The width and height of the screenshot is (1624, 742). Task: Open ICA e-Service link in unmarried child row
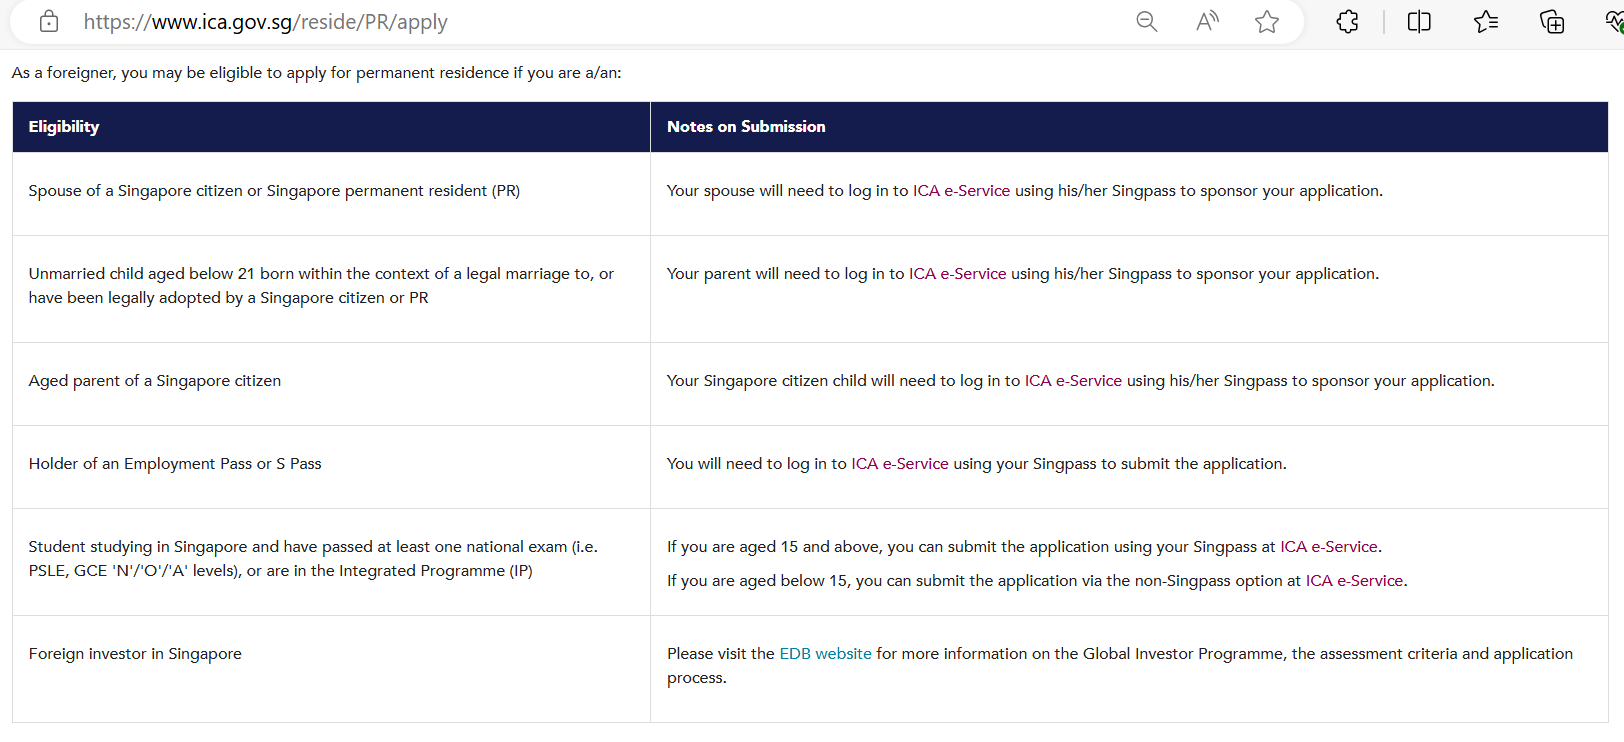957,274
